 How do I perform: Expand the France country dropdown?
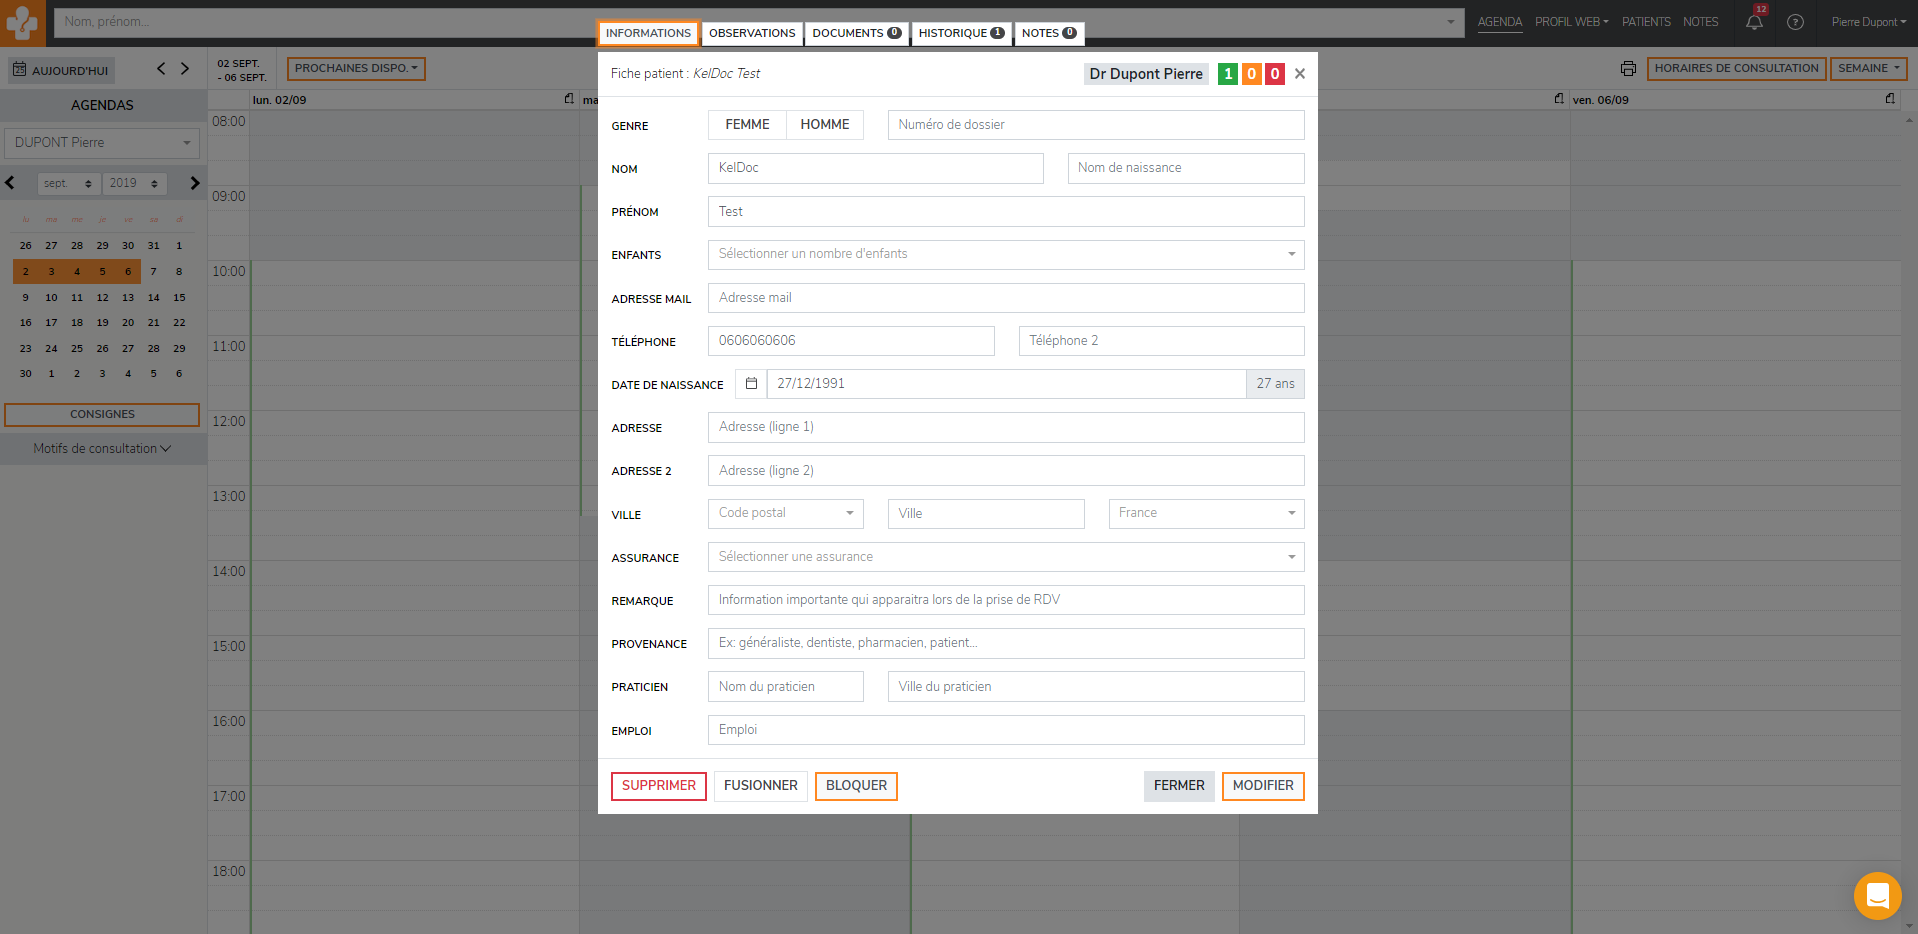pyautogui.click(x=1206, y=514)
